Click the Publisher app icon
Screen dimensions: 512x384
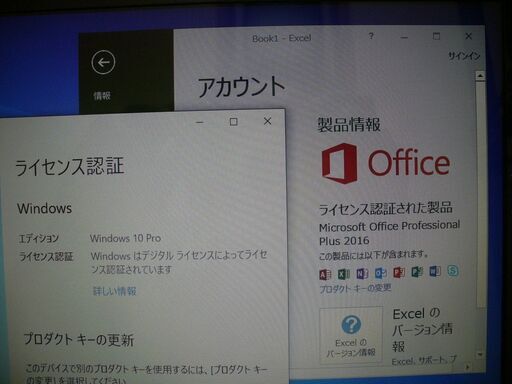click(x=417, y=272)
